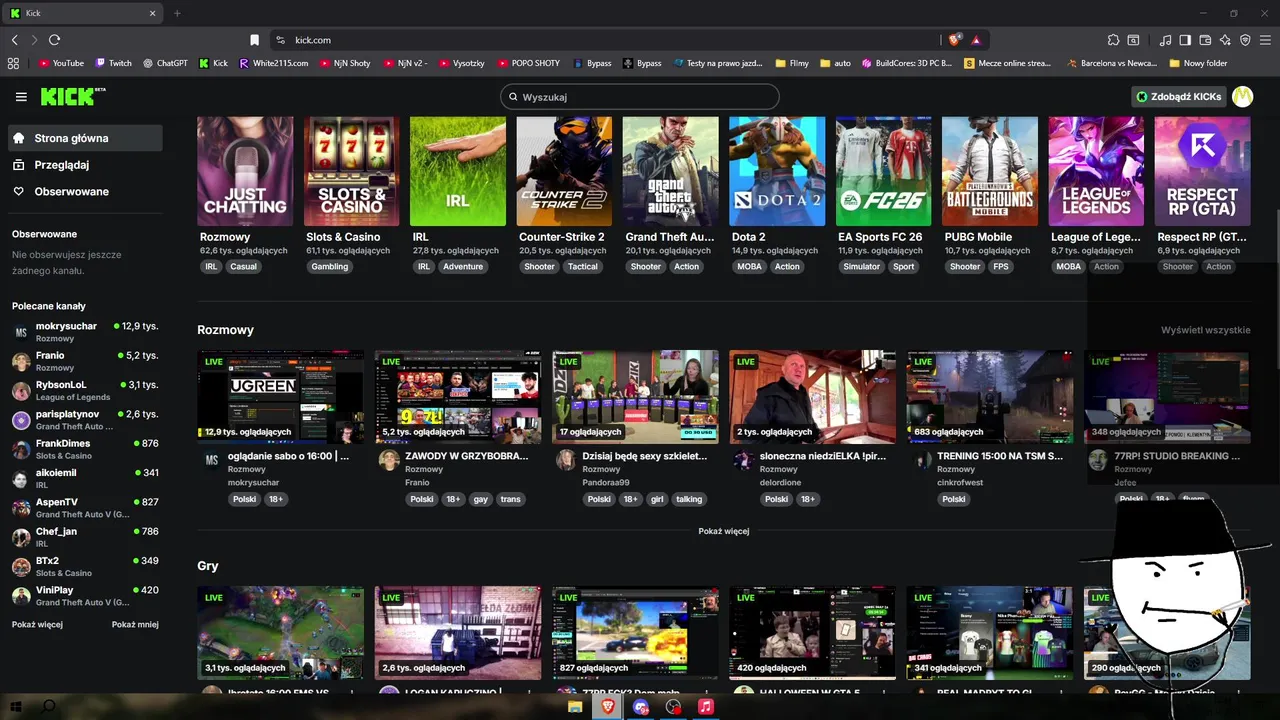Open the Brave VPN shield icon
Screen dimensions: 1280x720
1245,40
